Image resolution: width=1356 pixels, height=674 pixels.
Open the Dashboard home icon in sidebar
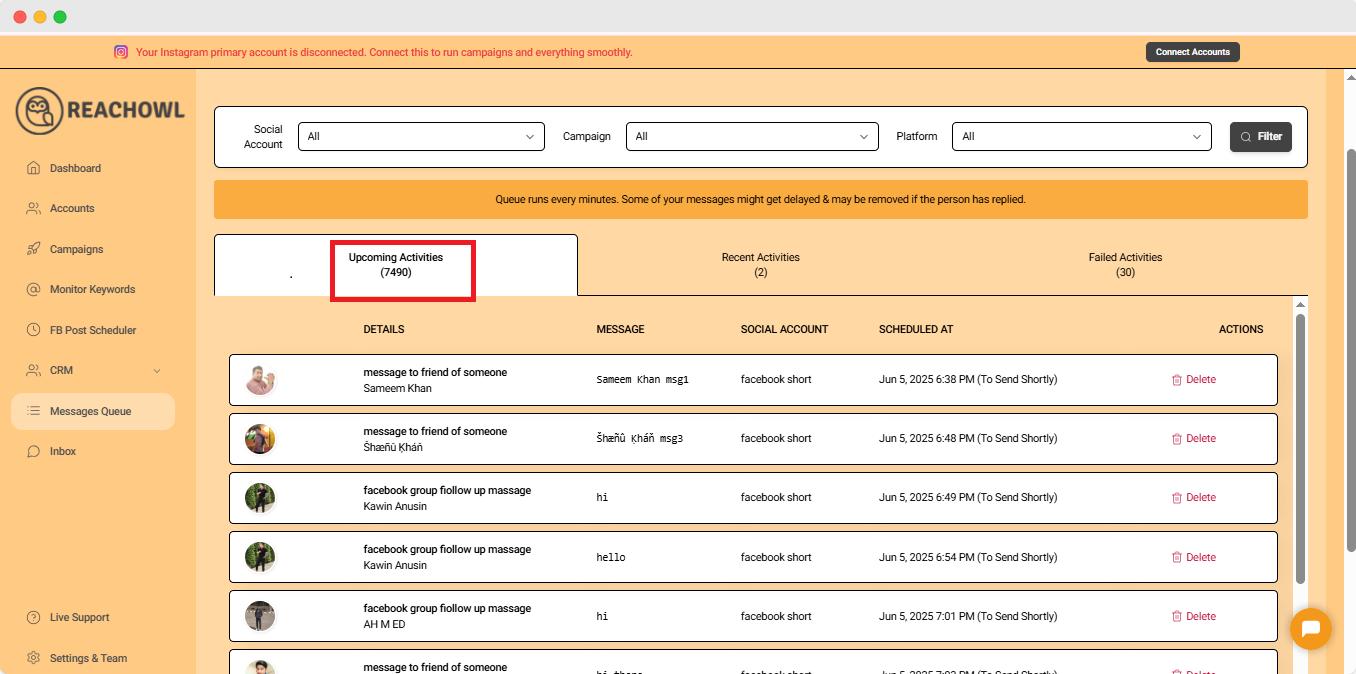(x=33, y=168)
